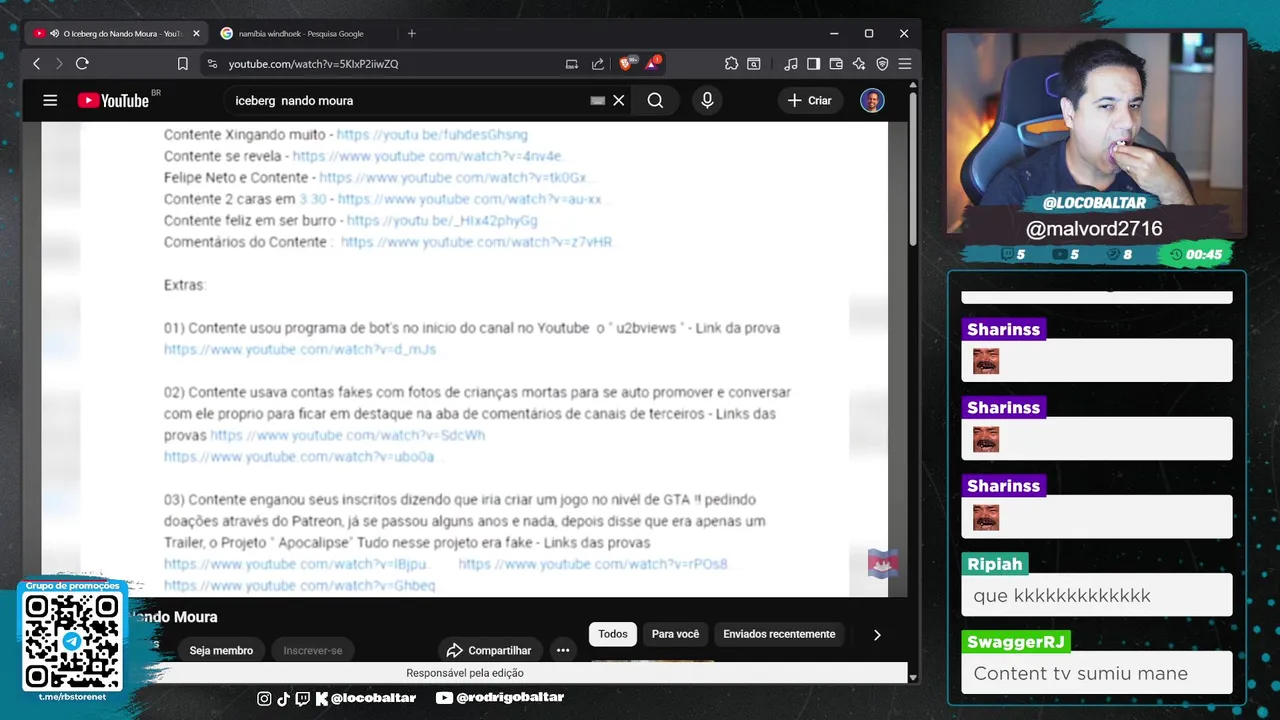Close the O Iceberg do Nando Moura tab

tap(196, 33)
